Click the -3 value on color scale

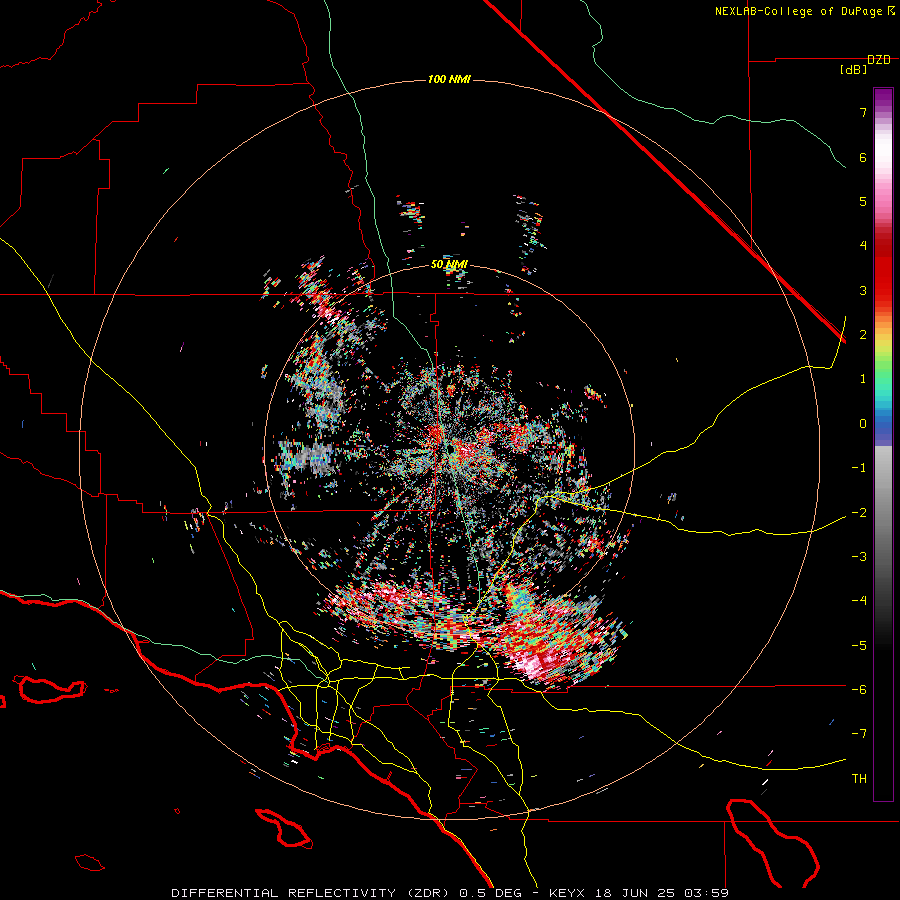point(859,557)
